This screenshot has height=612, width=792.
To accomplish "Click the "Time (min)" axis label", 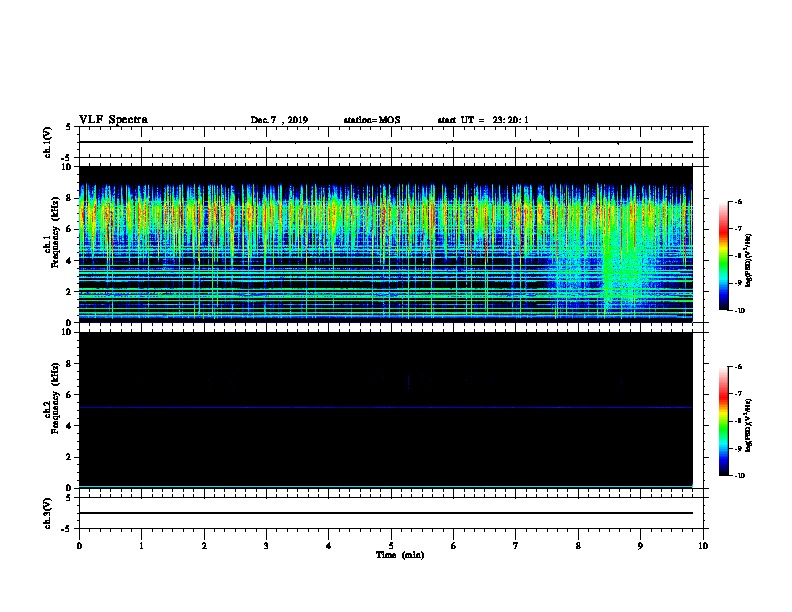I will [400, 555].
